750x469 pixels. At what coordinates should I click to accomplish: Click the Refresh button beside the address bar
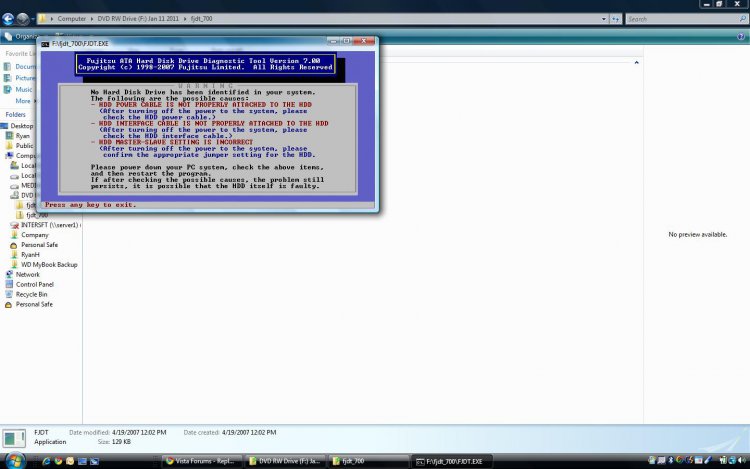(616, 19)
